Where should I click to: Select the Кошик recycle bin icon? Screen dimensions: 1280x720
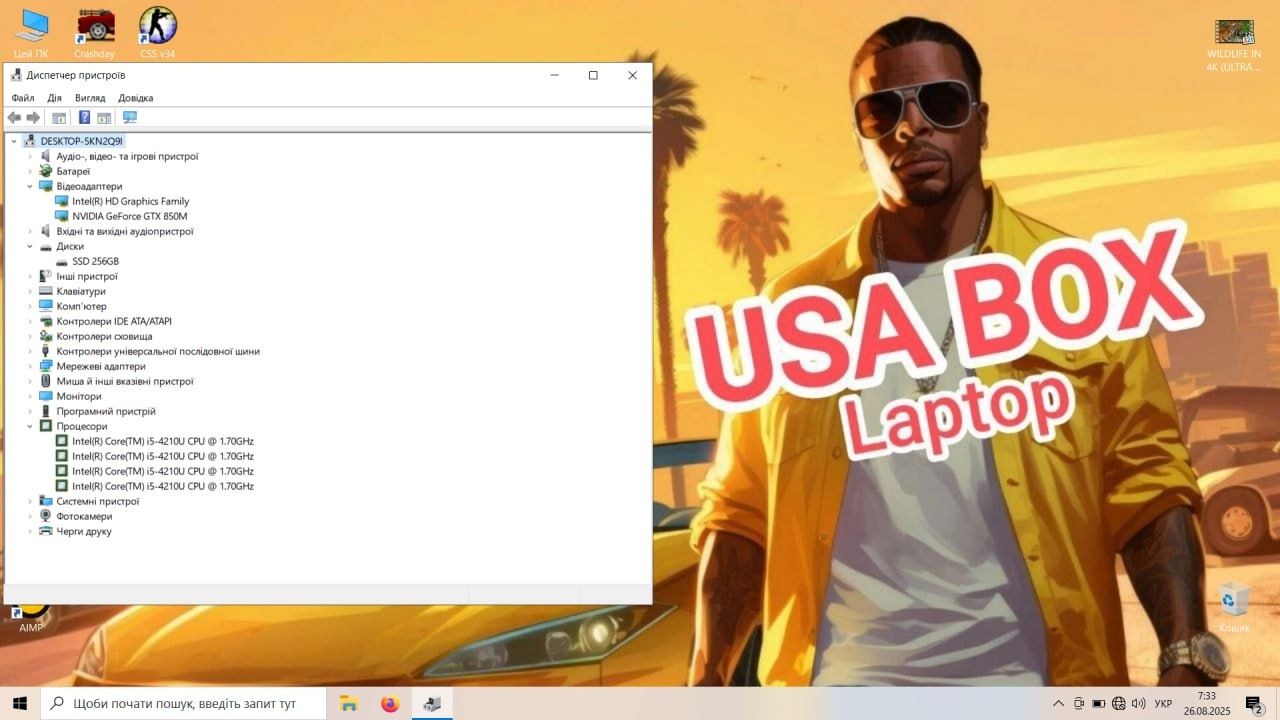1235,606
